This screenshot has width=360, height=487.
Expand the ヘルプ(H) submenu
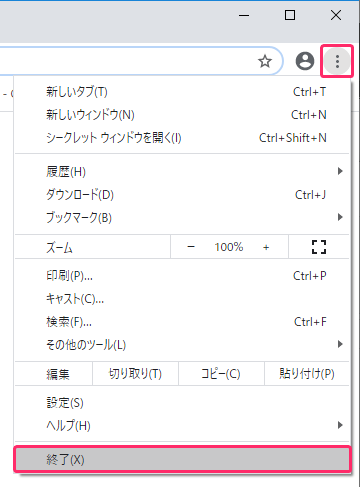182,425
